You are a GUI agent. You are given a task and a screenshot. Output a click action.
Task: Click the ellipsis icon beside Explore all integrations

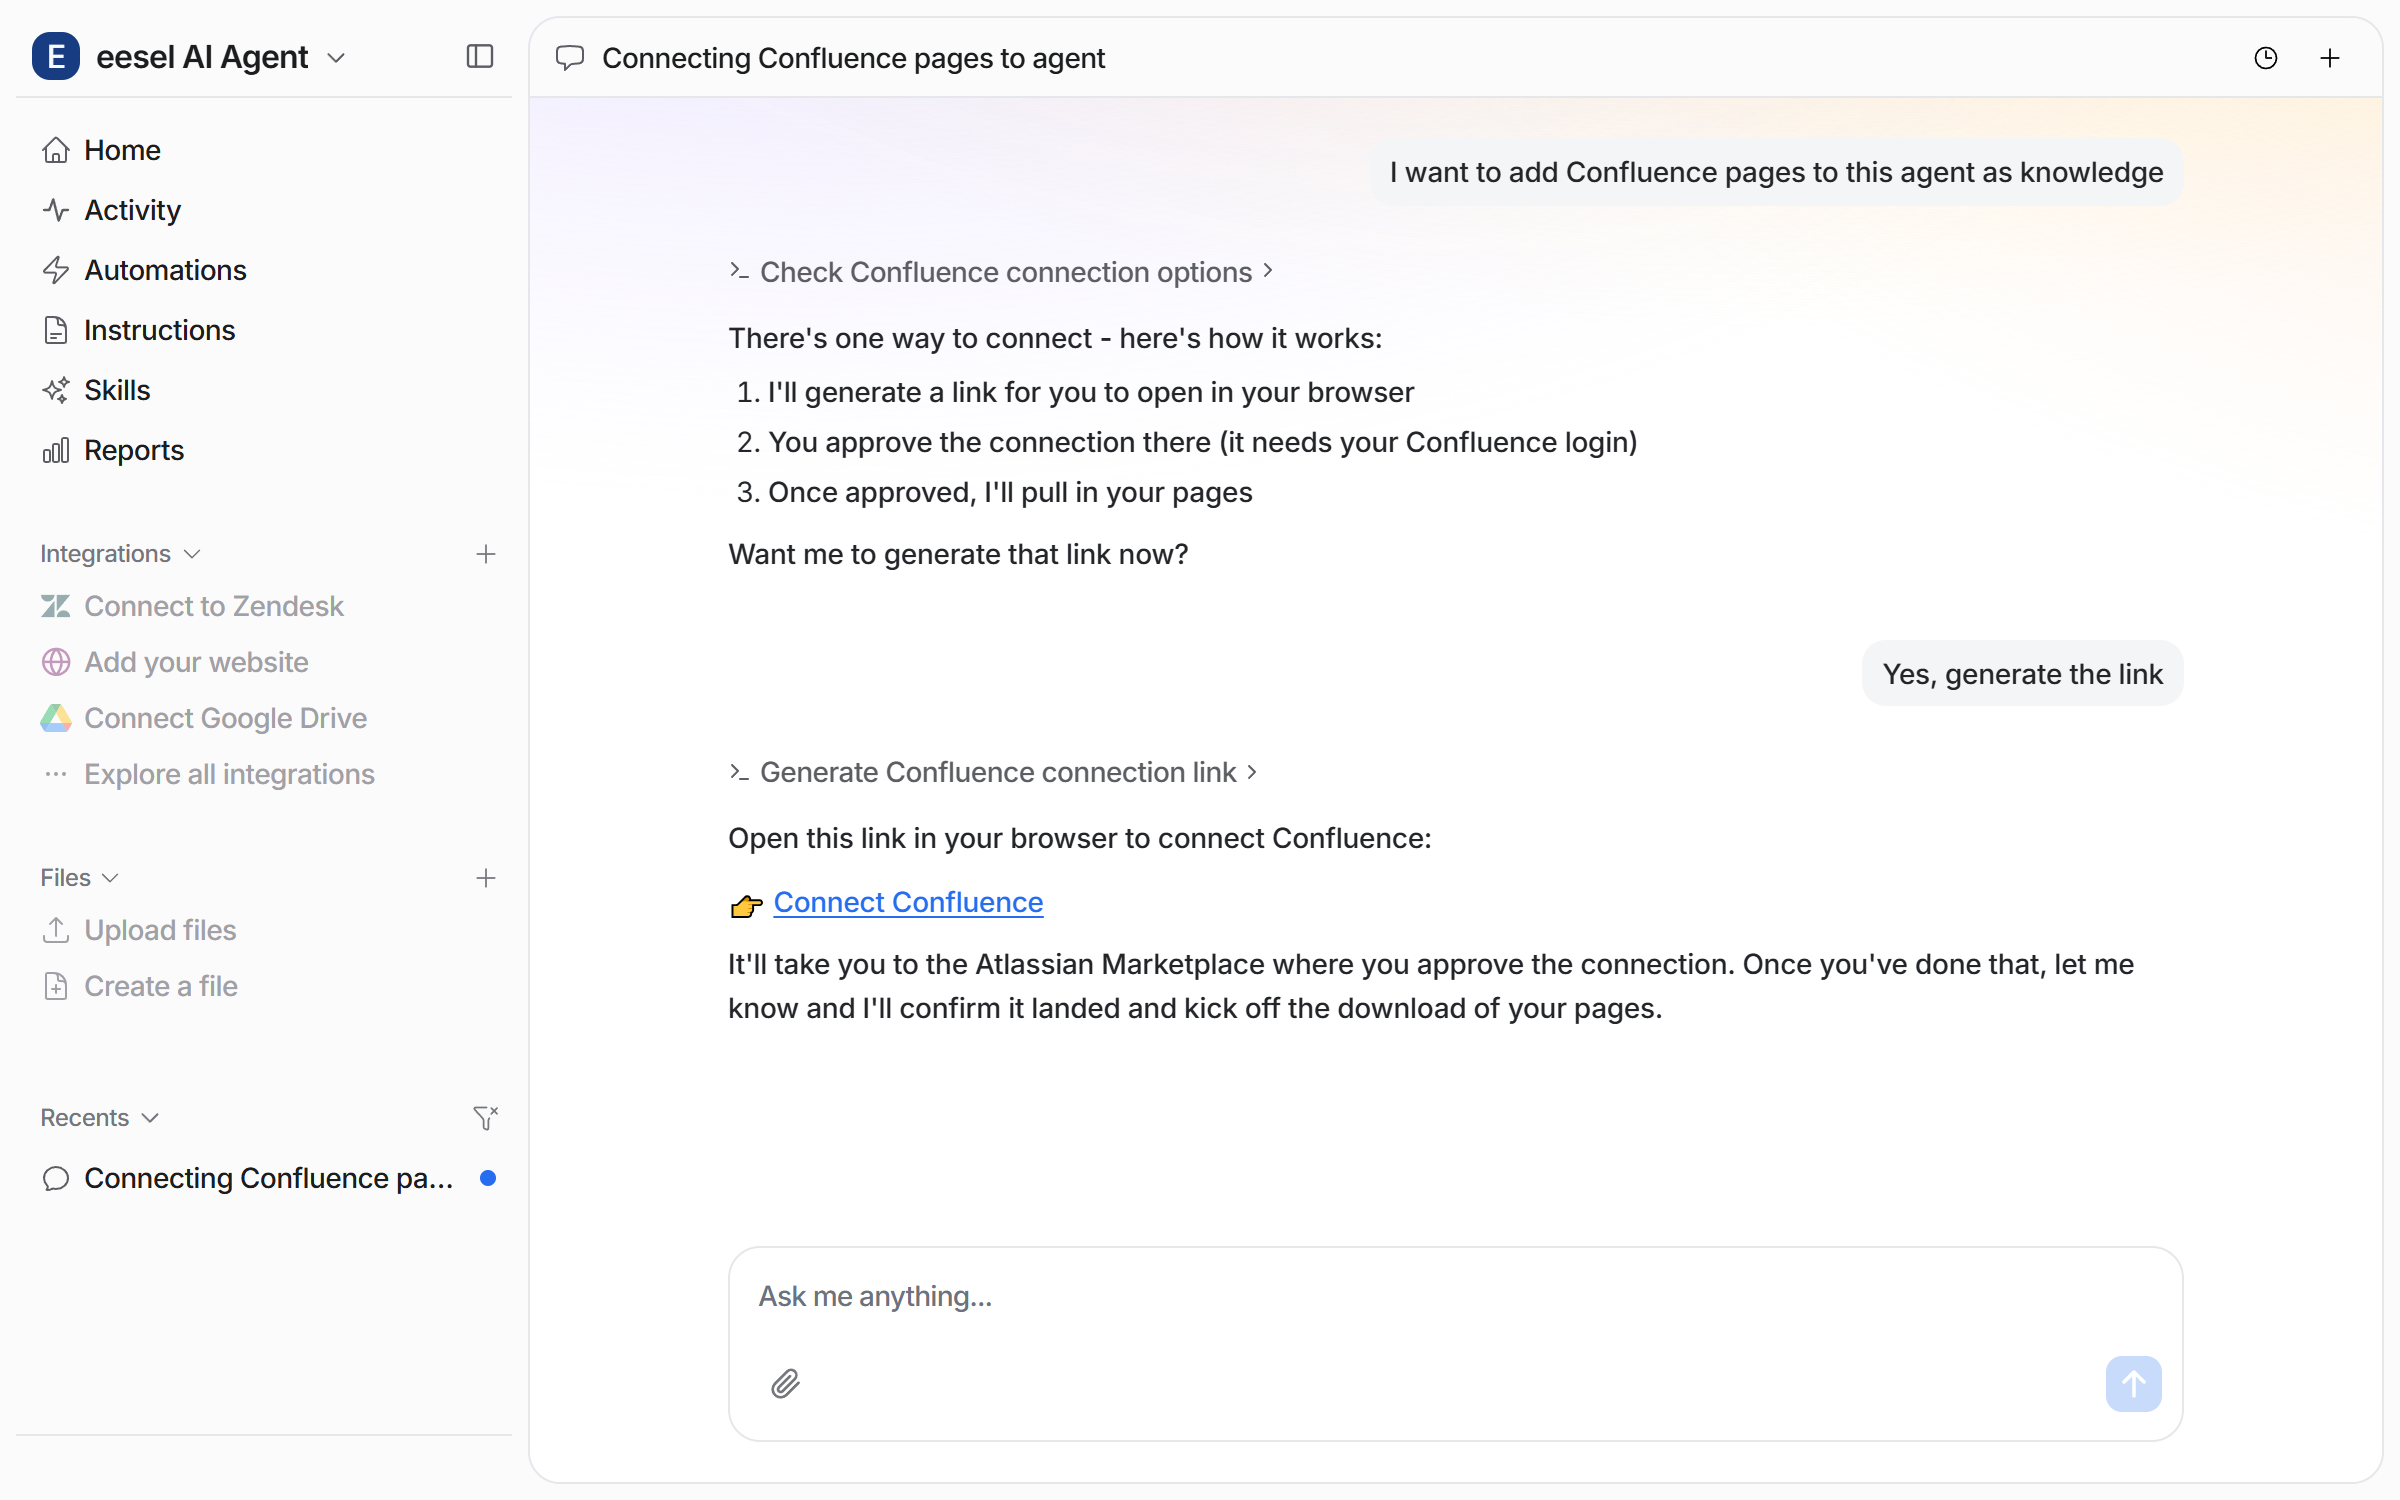pos(56,774)
